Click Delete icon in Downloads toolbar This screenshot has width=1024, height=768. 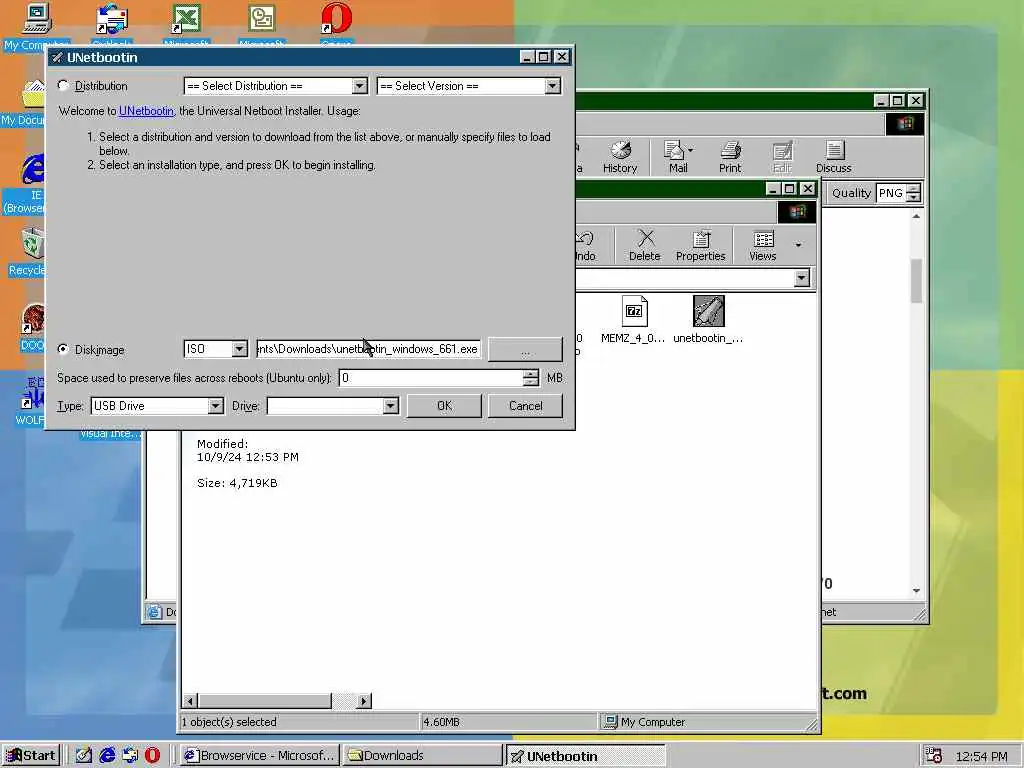(x=645, y=246)
